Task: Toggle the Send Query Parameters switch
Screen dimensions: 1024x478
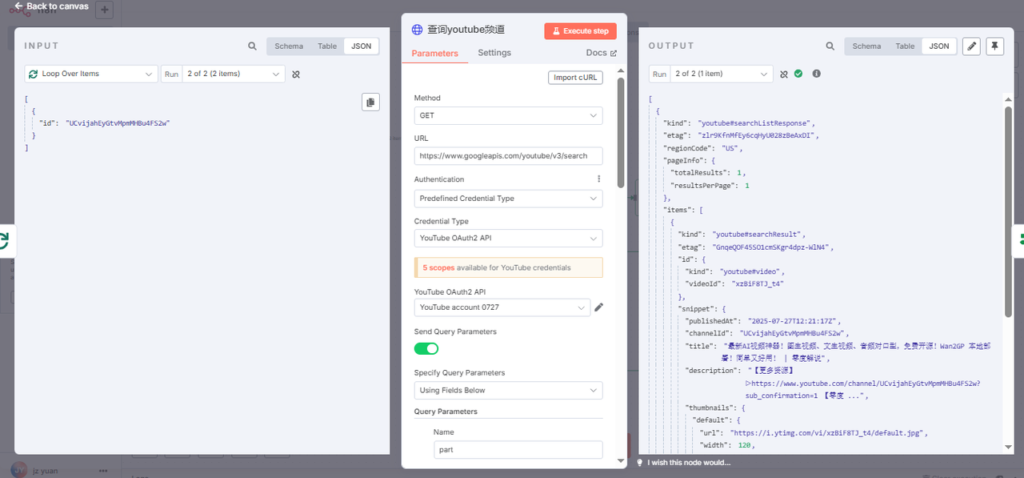Action: (x=426, y=348)
